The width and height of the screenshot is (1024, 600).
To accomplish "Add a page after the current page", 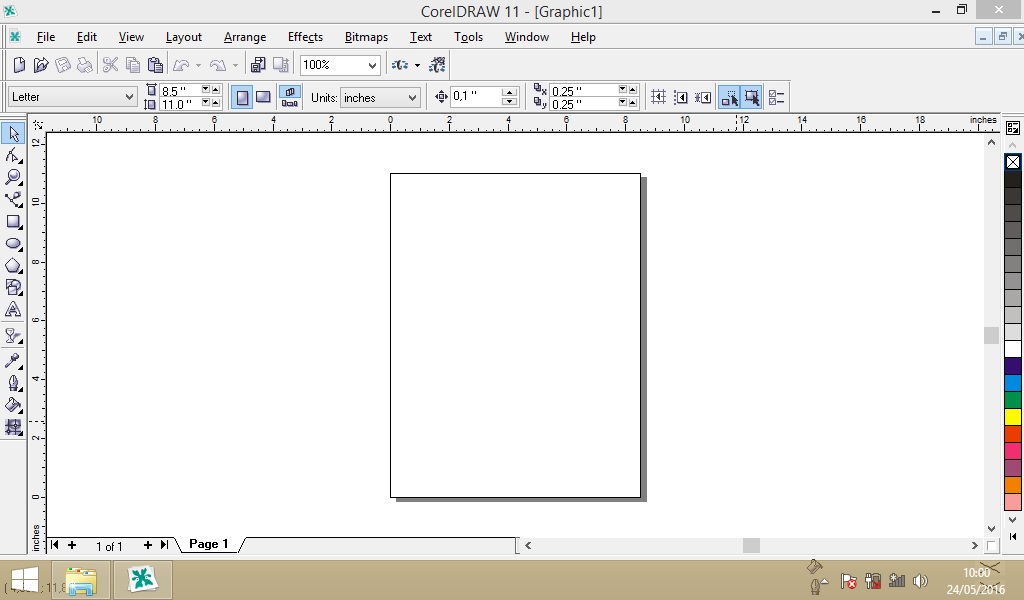I will pos(148,545).
